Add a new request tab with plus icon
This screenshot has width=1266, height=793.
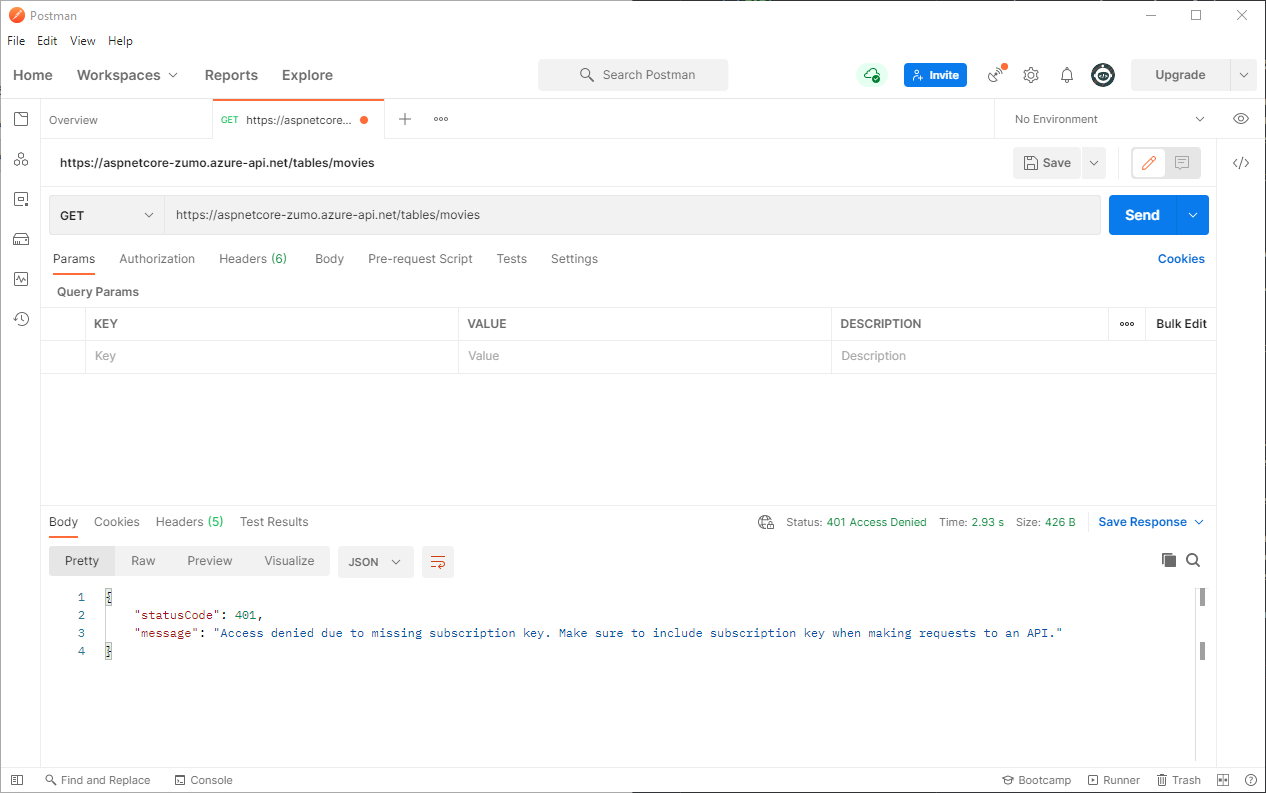[x=405, y=119]
